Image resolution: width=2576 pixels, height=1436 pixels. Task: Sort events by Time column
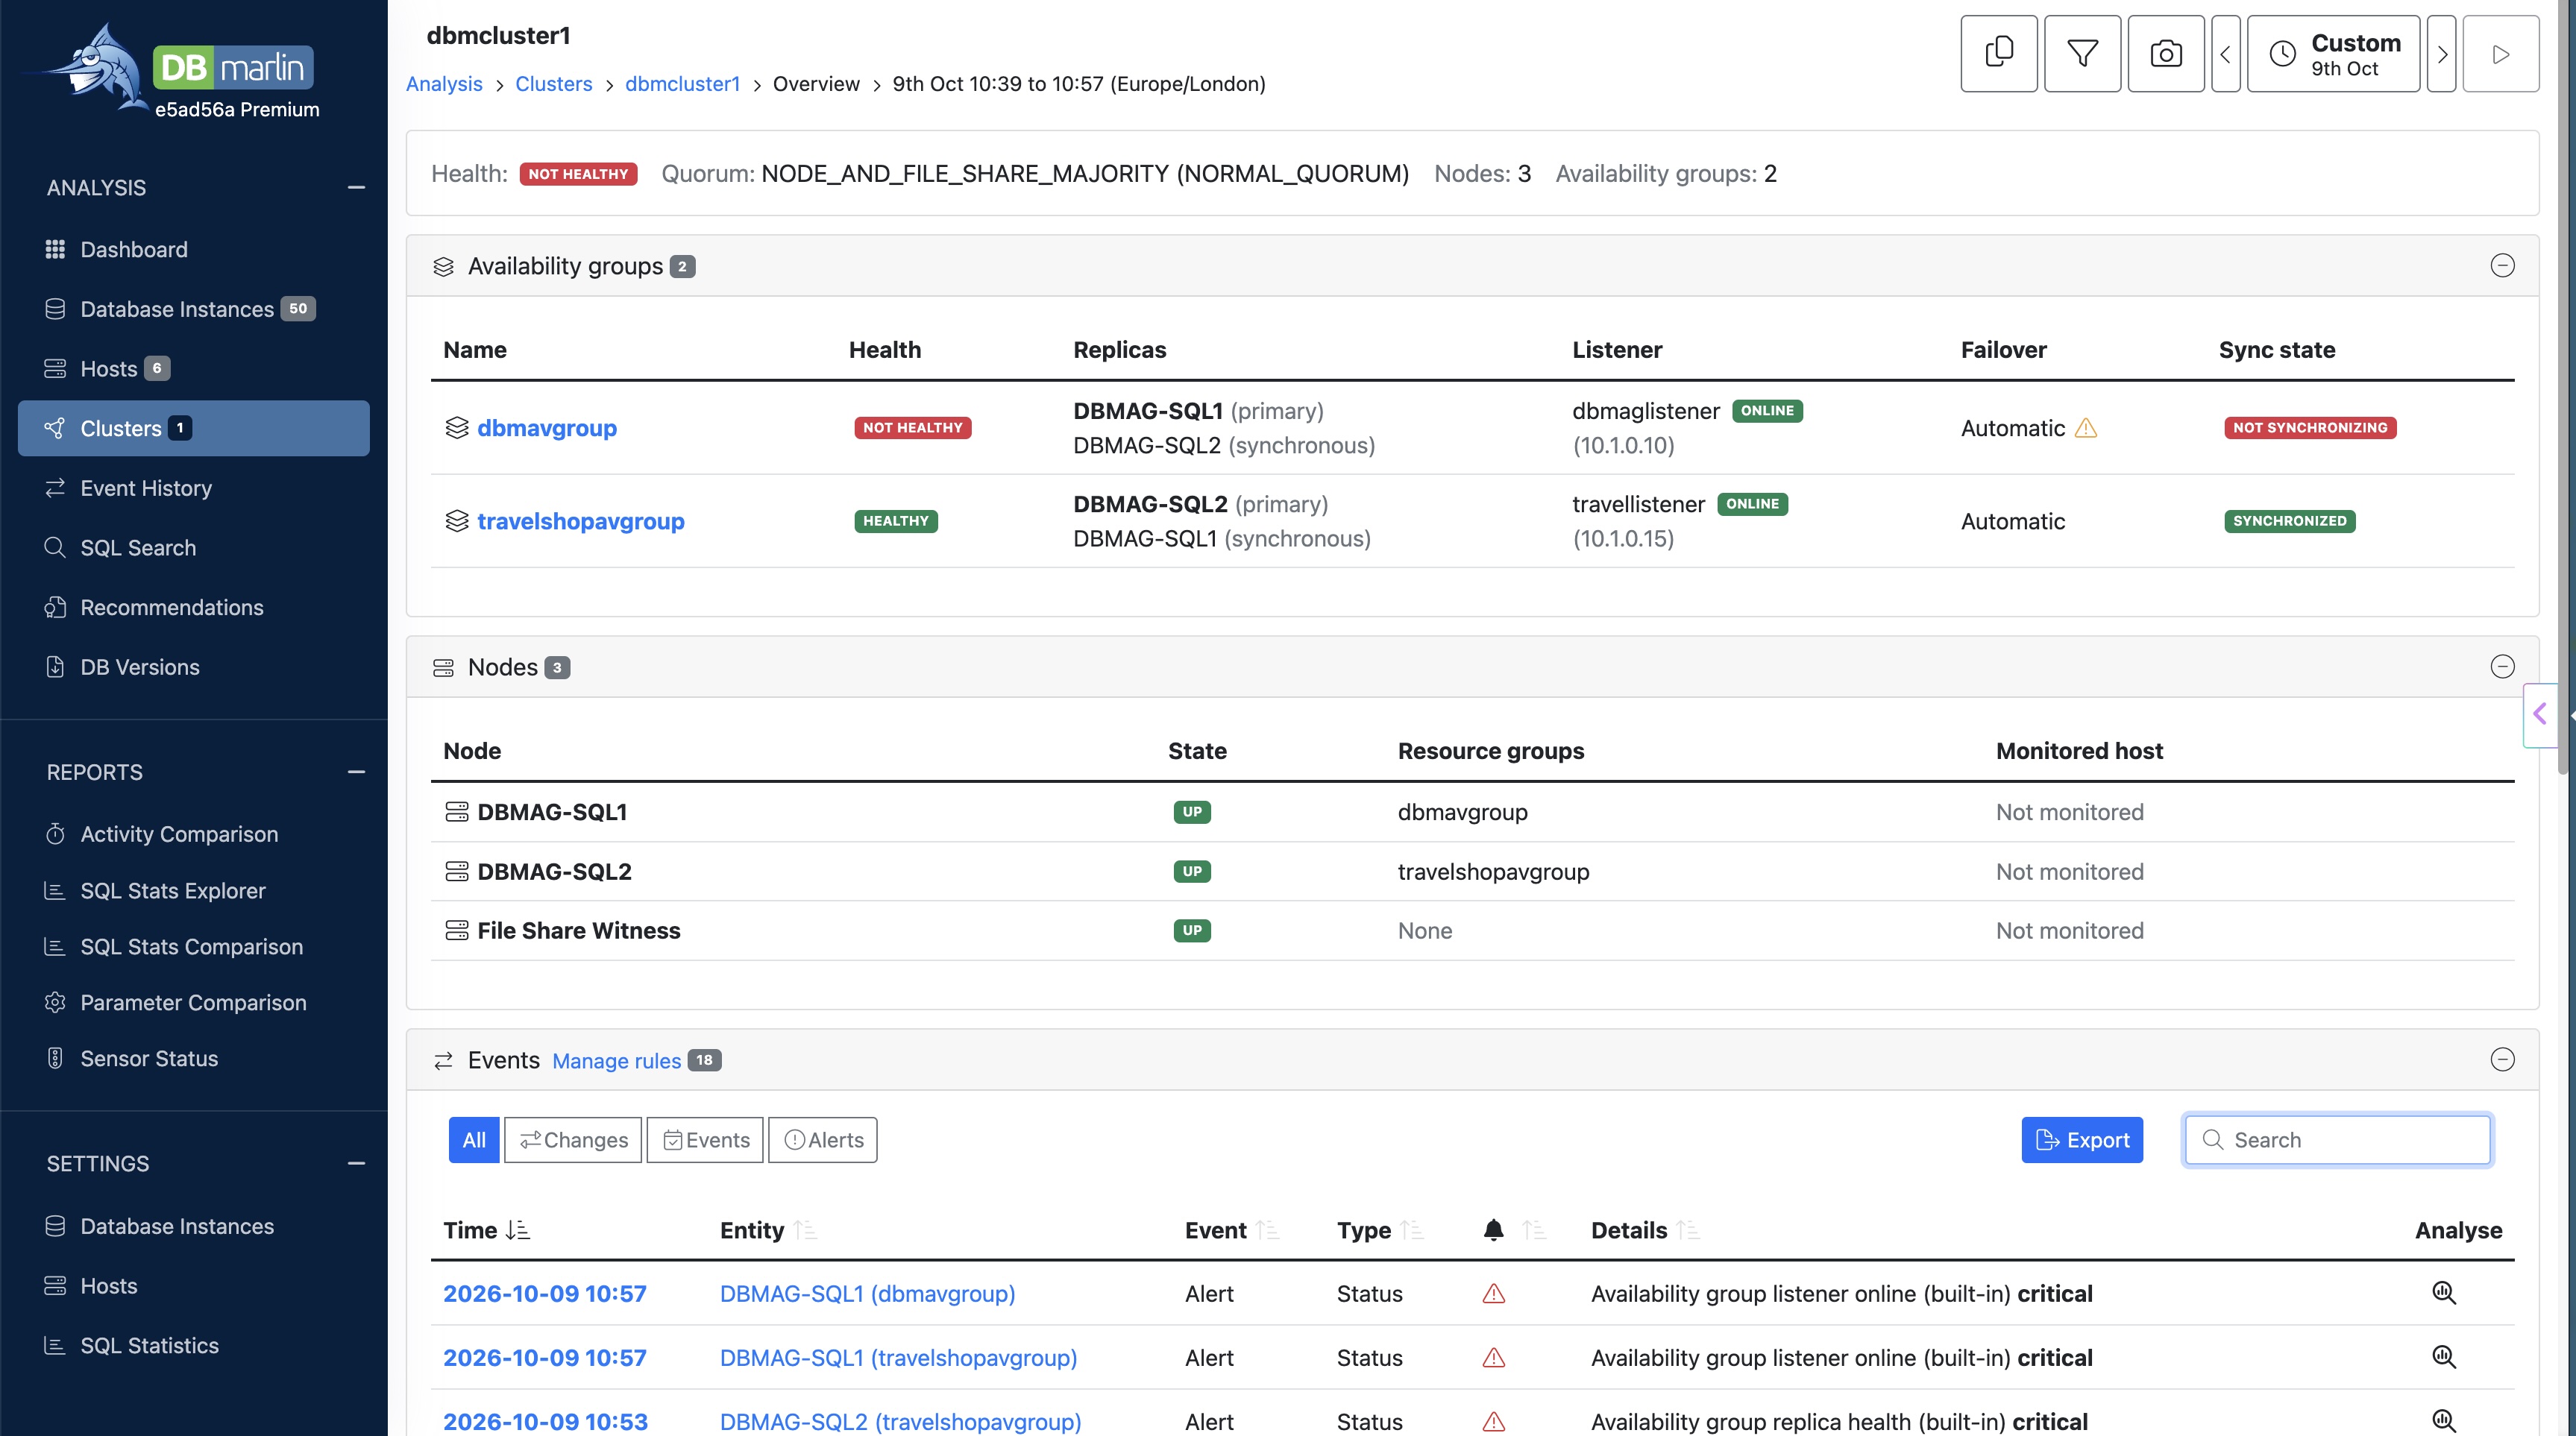[486, 1231]
